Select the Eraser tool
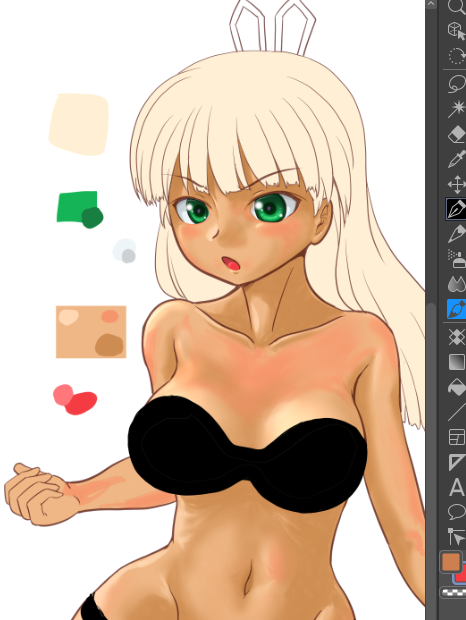 (x=457, y=134)
